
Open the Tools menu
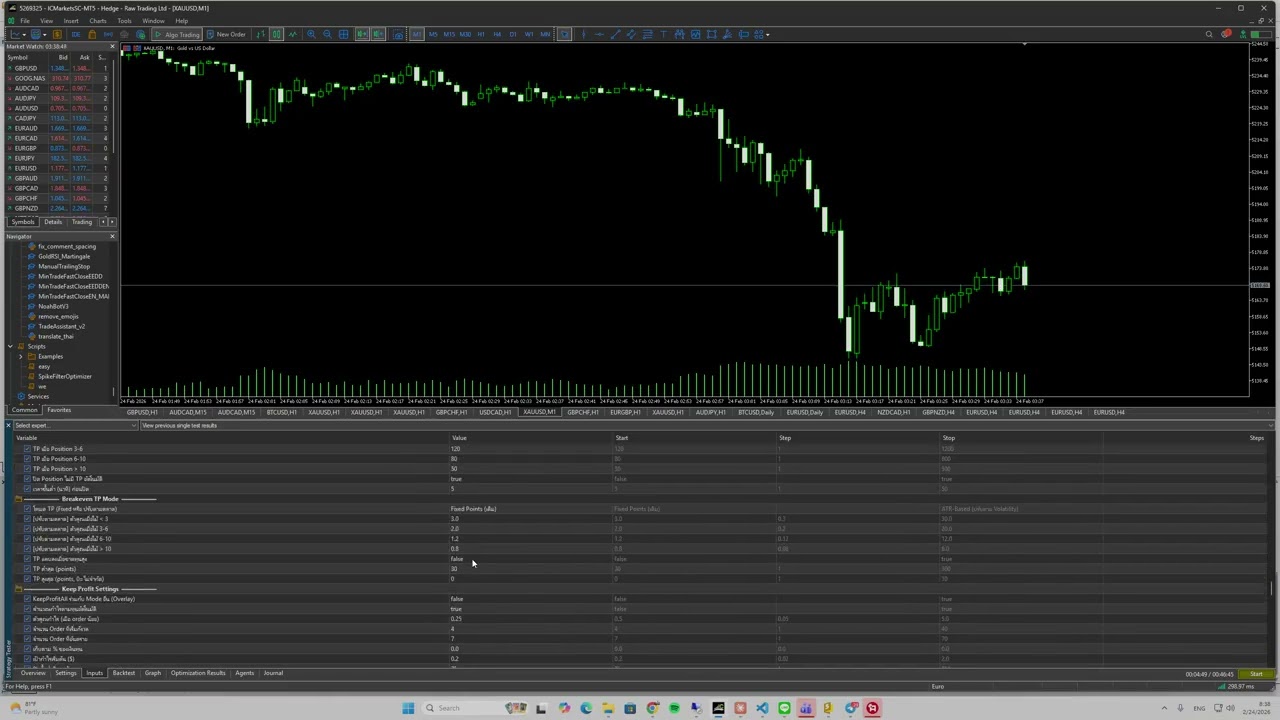coord(124,21)
